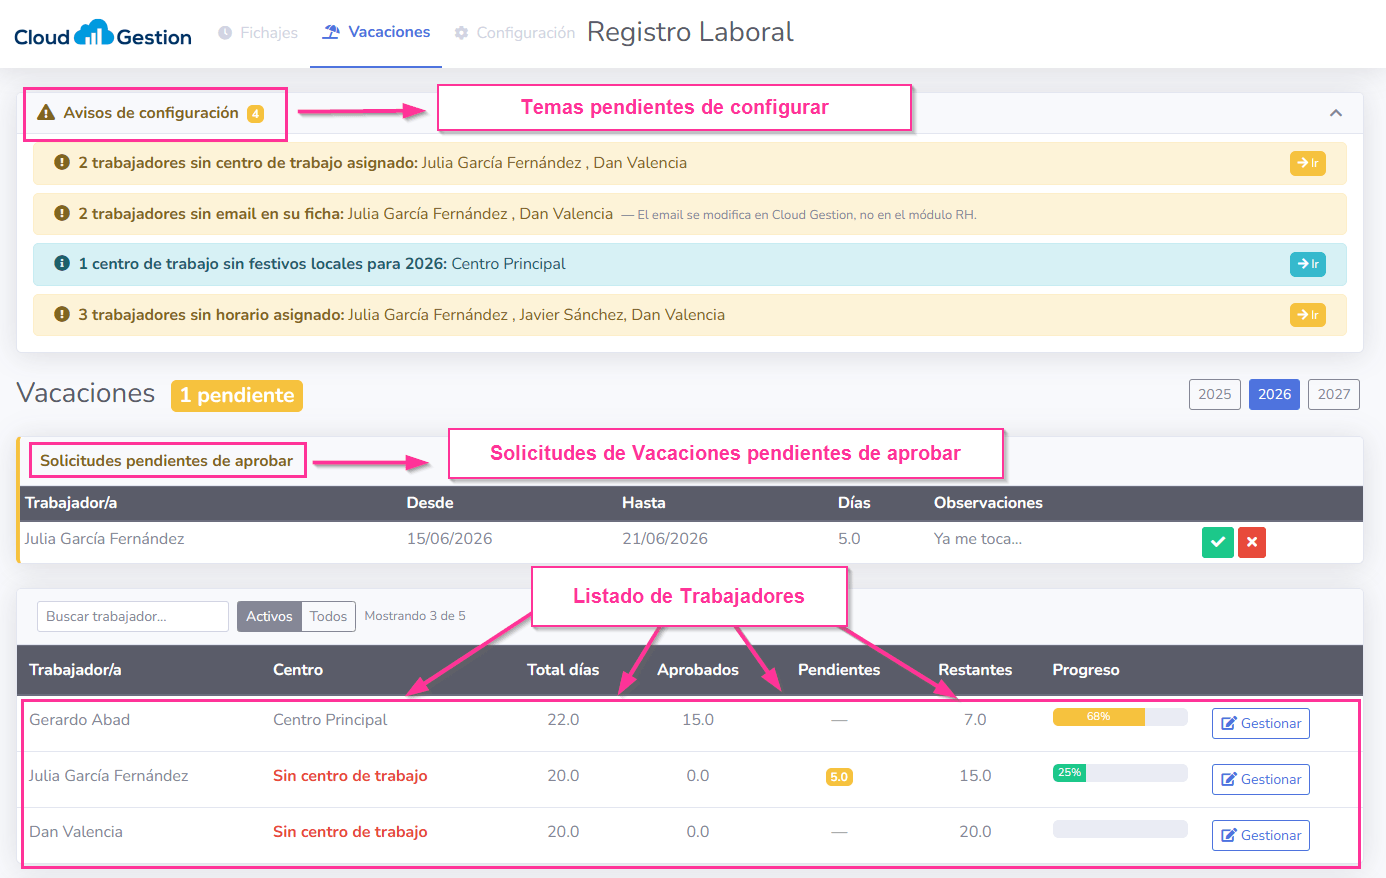Open the Fichajes tab

(x=258, y=33)
